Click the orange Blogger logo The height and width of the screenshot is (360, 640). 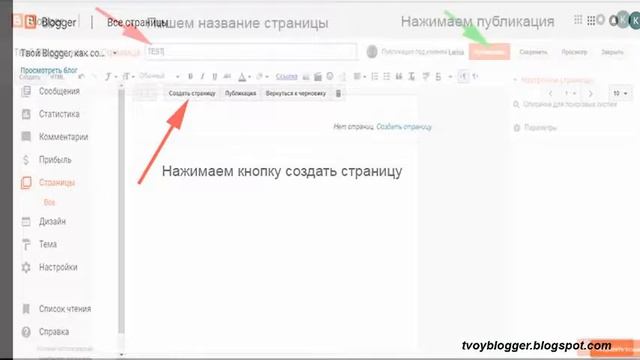pyautogui.click(x=30, y=22)
